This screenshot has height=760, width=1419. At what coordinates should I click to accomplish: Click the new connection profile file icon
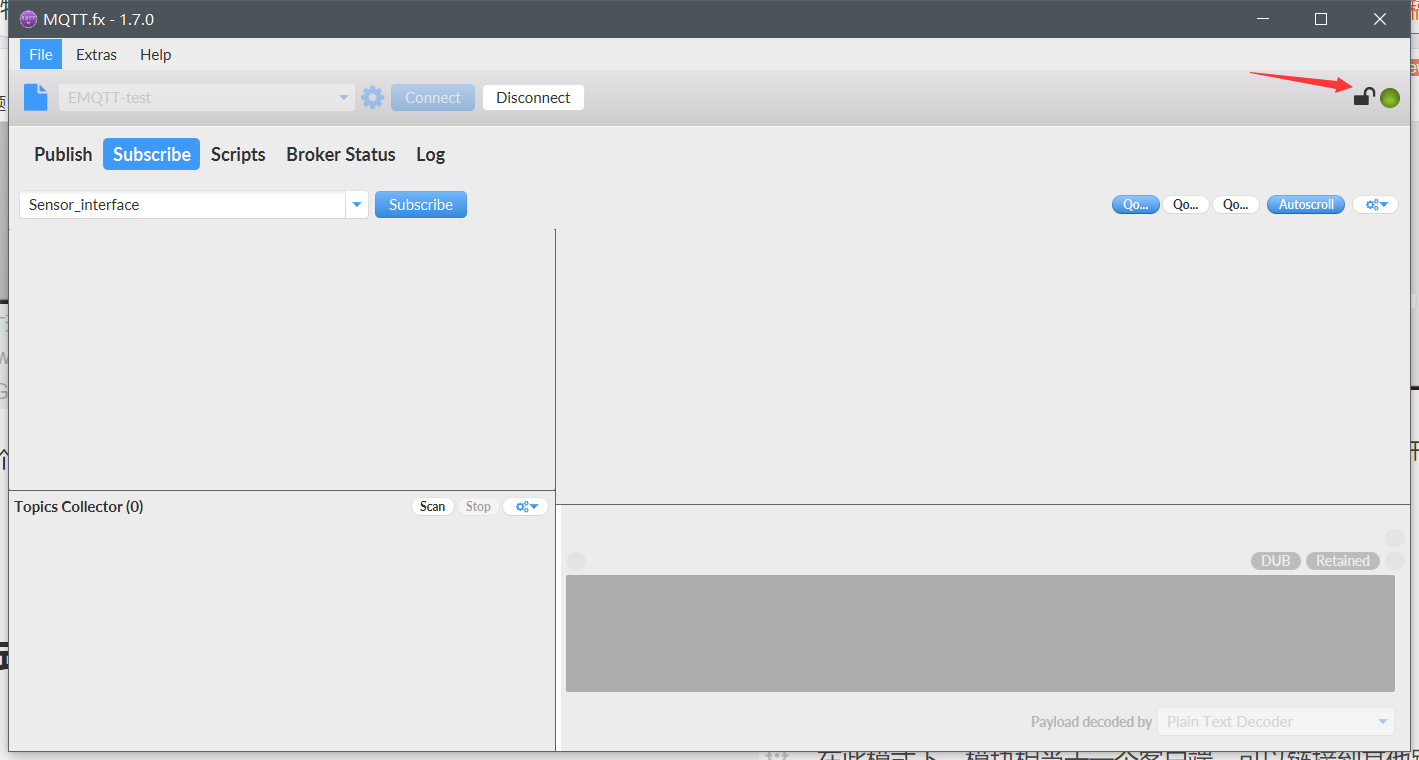(x=36, y=97)
